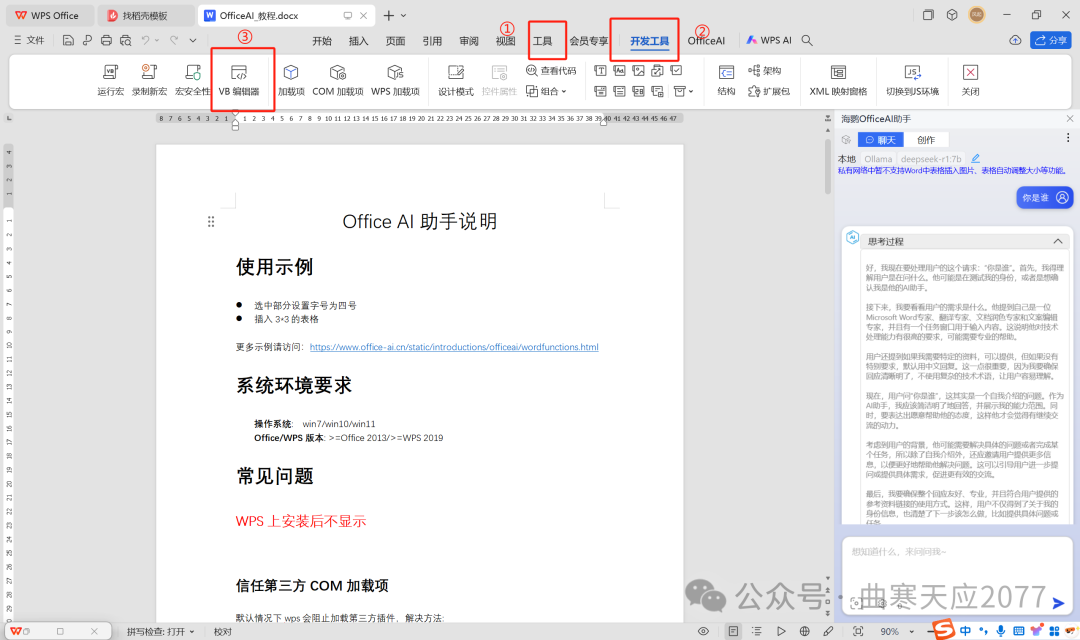
Task: Click the 架构 schema button
Action: click(x=765, y=70)
